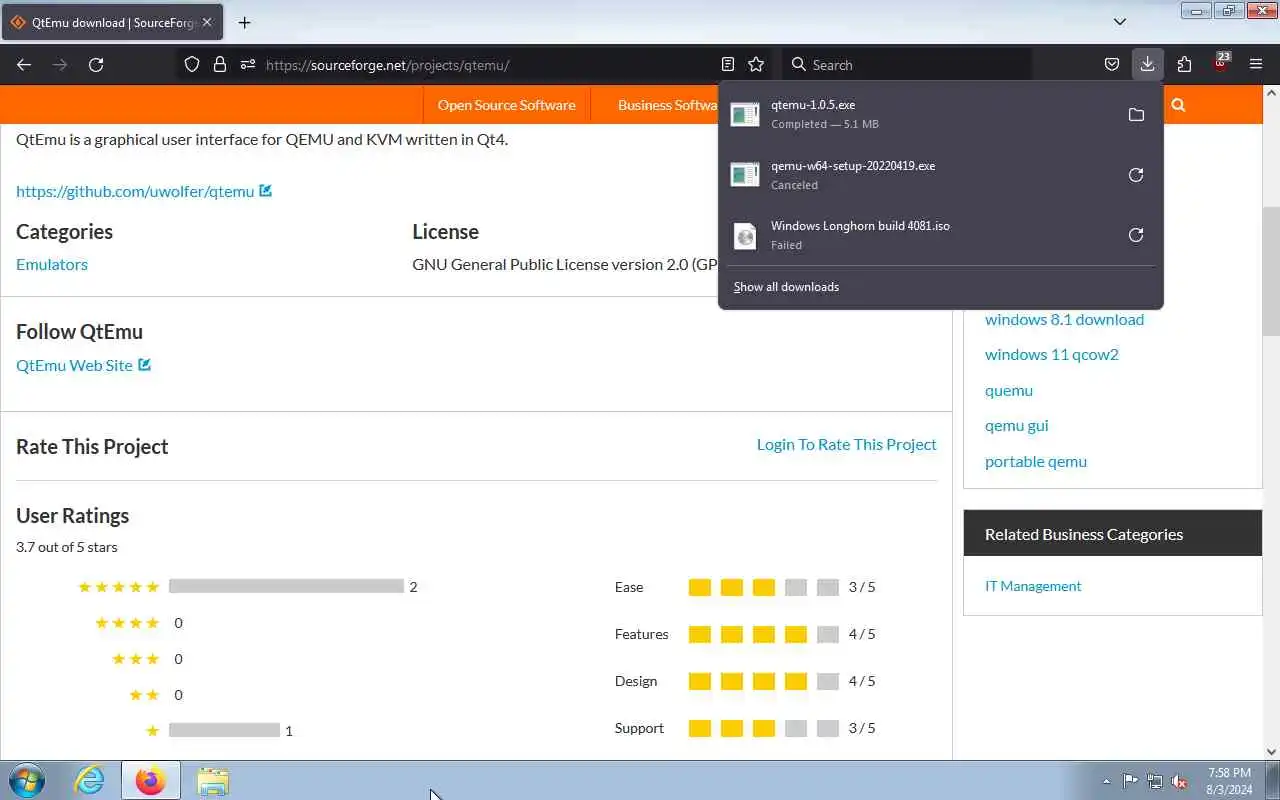Open a new browser tab
Screen dimensions: 1280x800
244,22
